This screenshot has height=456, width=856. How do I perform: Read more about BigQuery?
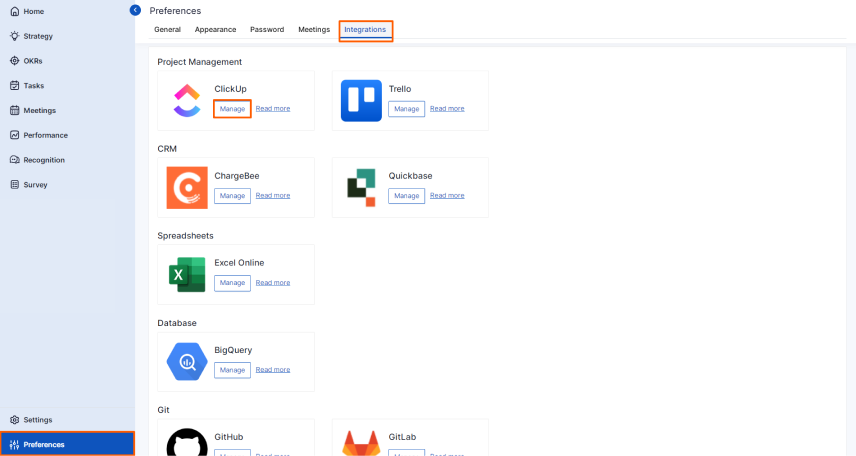pos(272,370)
